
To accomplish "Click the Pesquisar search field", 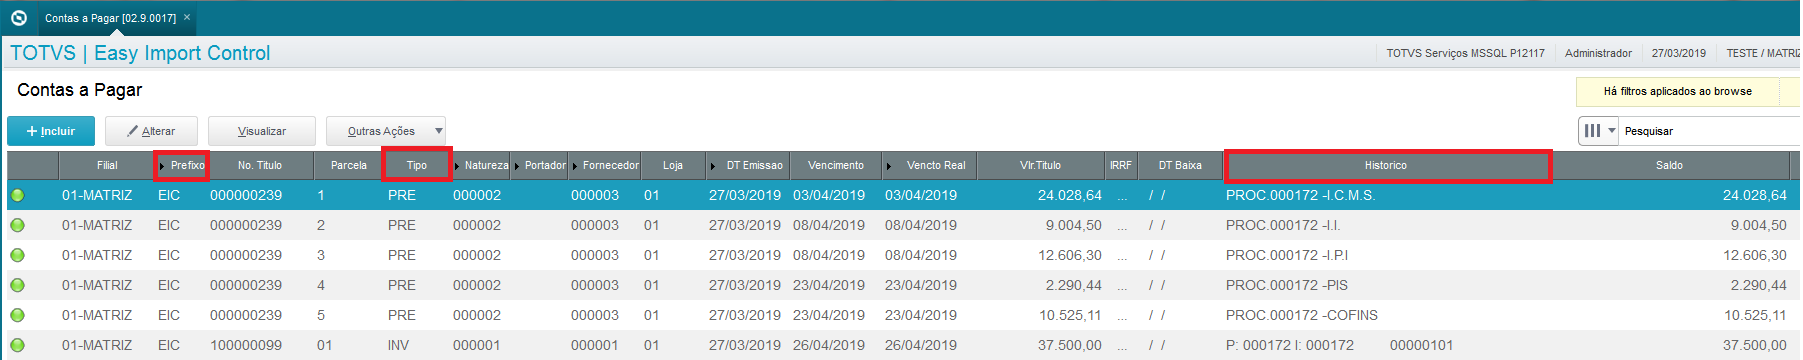I will pyautogui.click(x=1710, y=131).
